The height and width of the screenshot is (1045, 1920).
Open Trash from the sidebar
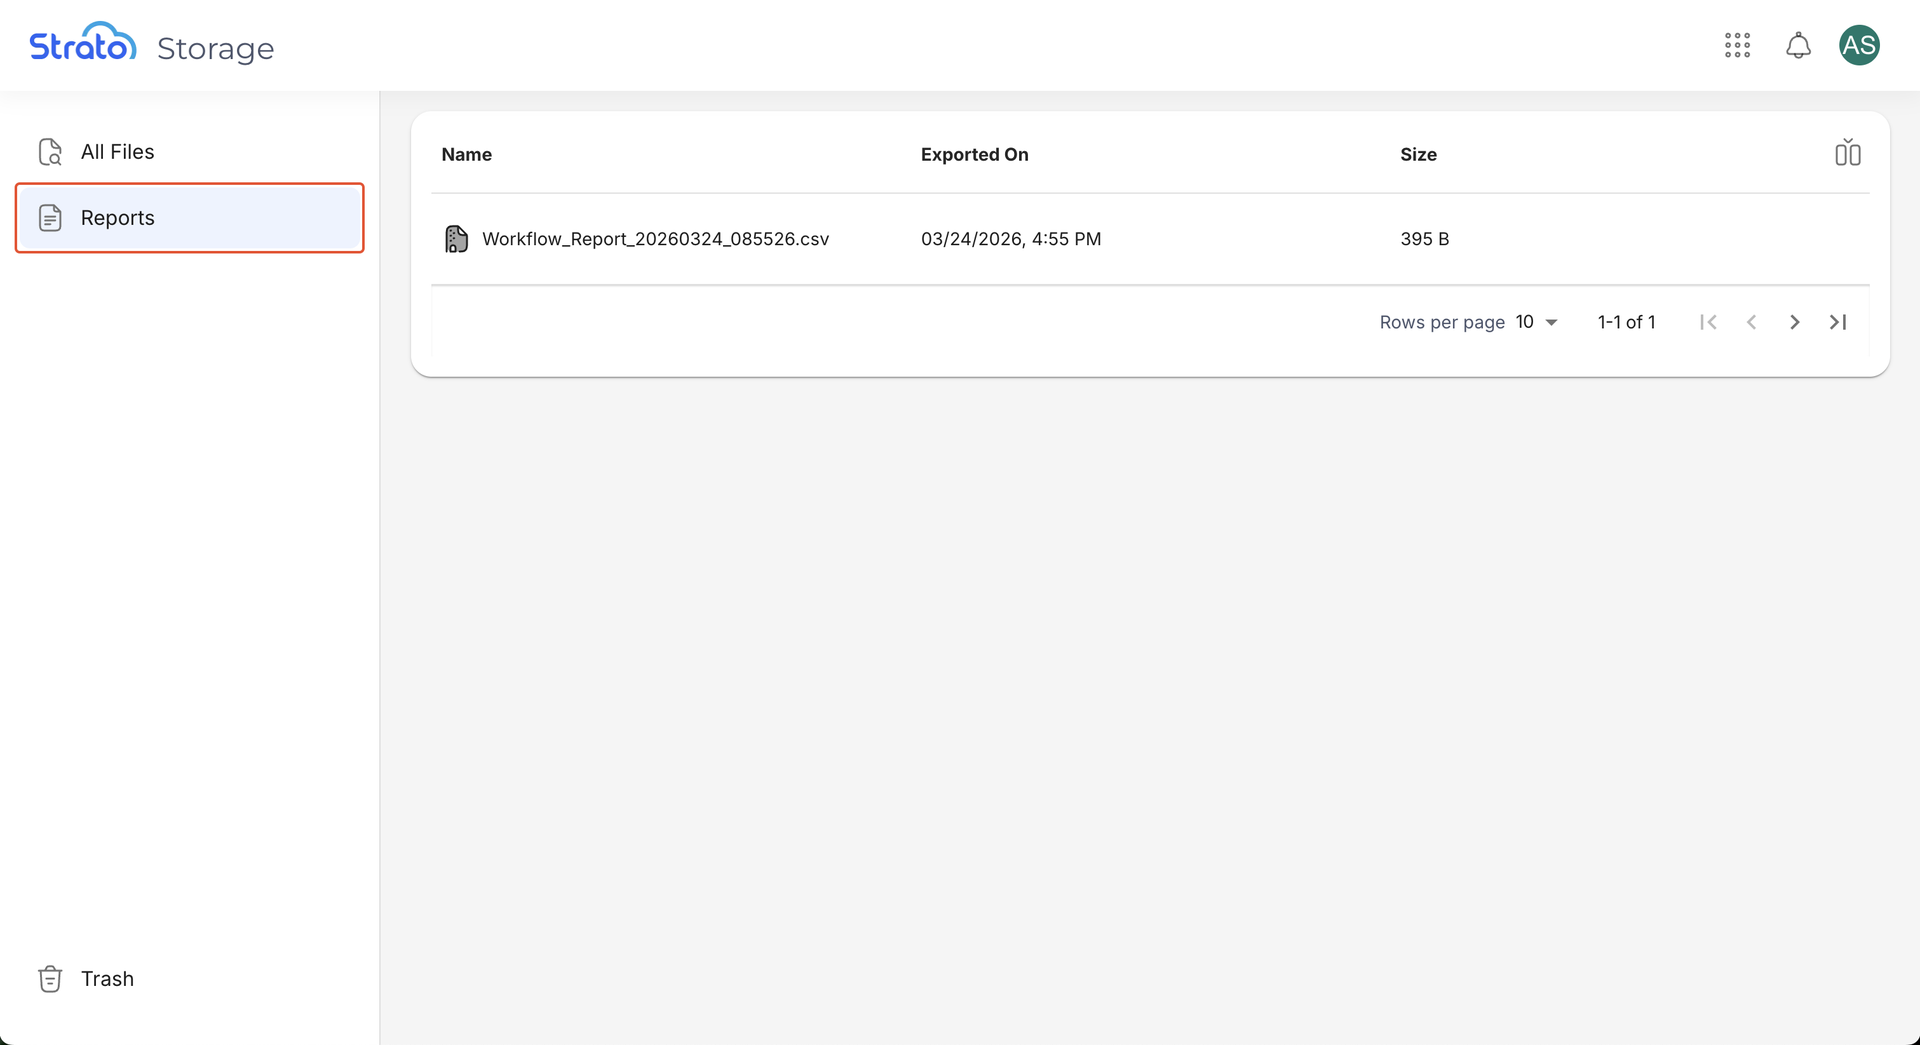107,979
